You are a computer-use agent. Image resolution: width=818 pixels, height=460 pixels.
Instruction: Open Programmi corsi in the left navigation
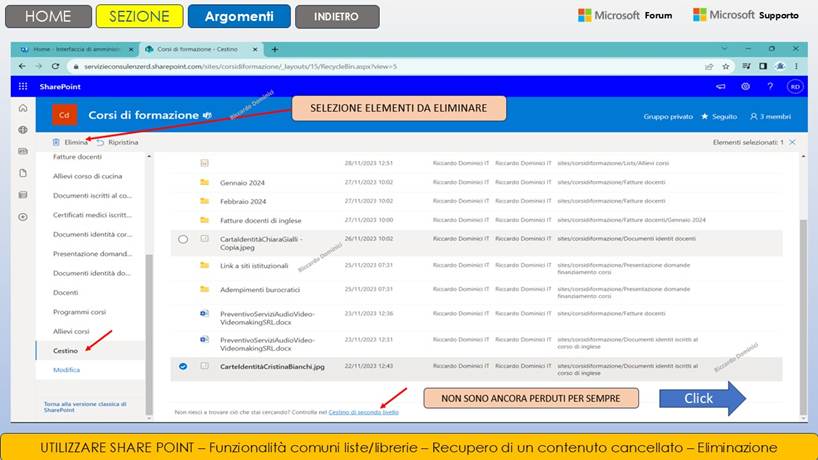(x=79, y=312)
